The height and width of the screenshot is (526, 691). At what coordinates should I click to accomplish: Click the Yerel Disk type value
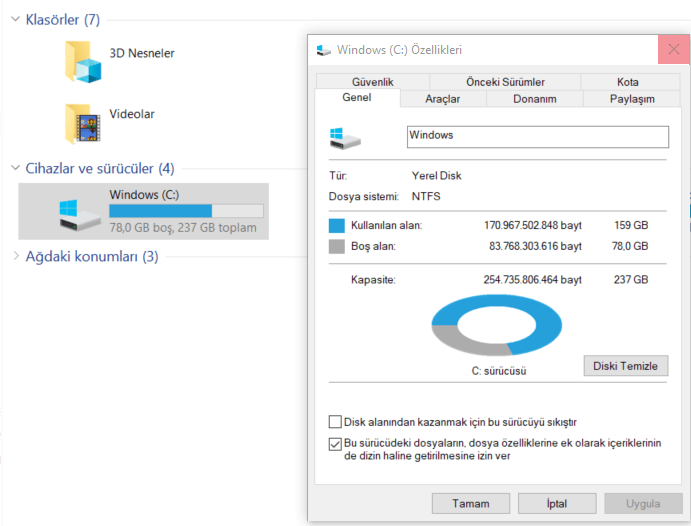tap(436, 176)
